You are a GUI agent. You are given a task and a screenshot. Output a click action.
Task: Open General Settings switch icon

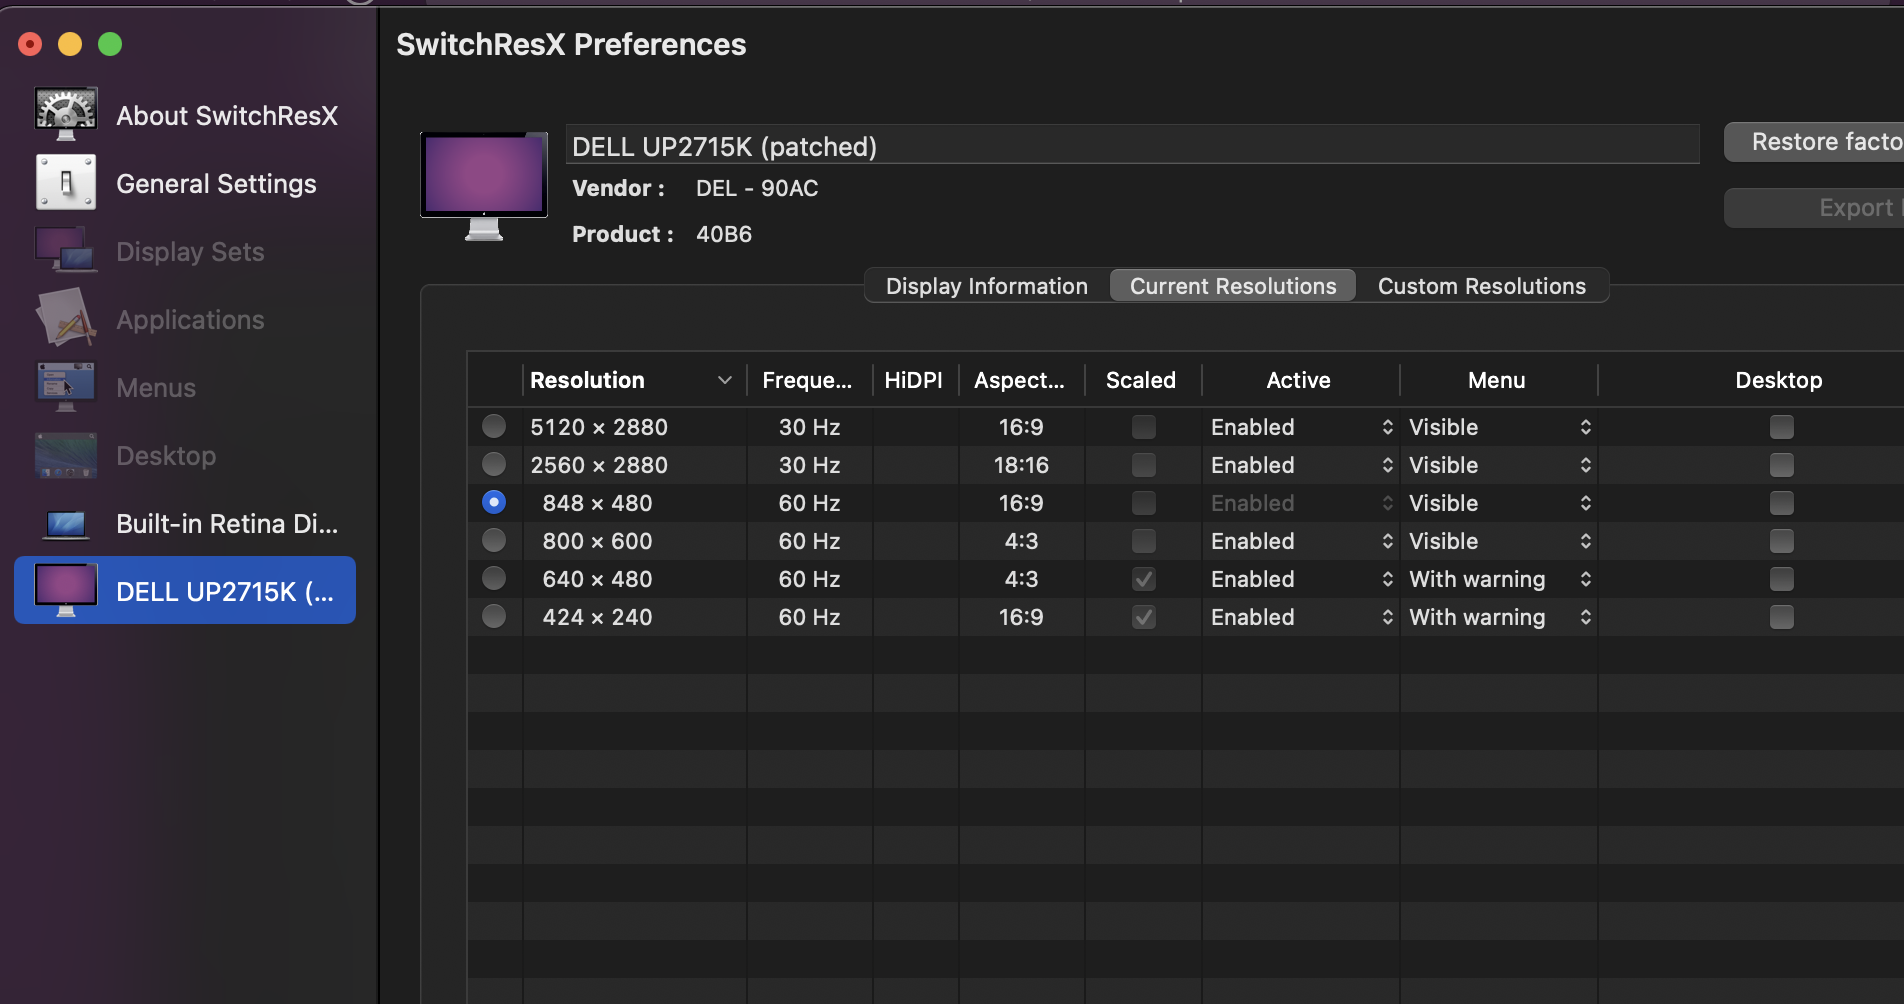(x=66, y=182)
